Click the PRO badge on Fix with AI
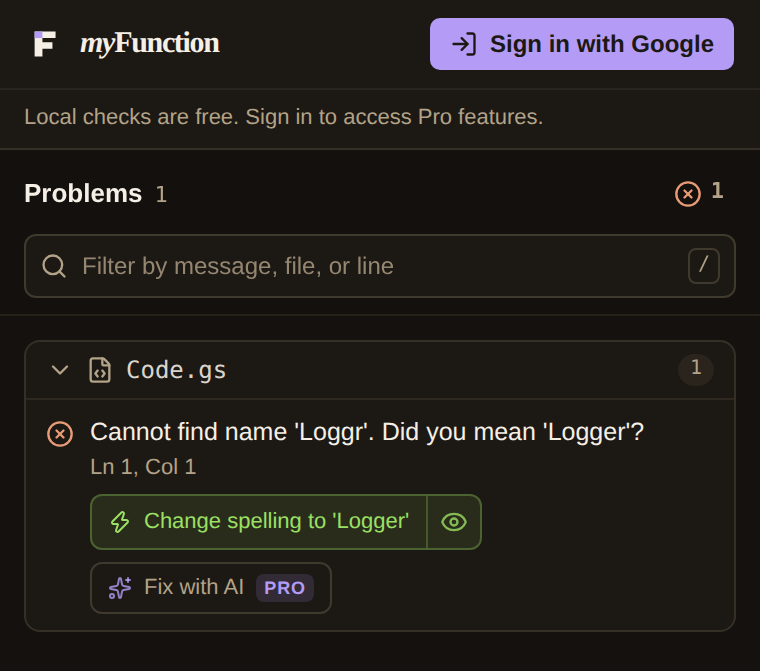The height and width of the screenshot is (671, 760). pyautogui.click(x=285, y=588)
